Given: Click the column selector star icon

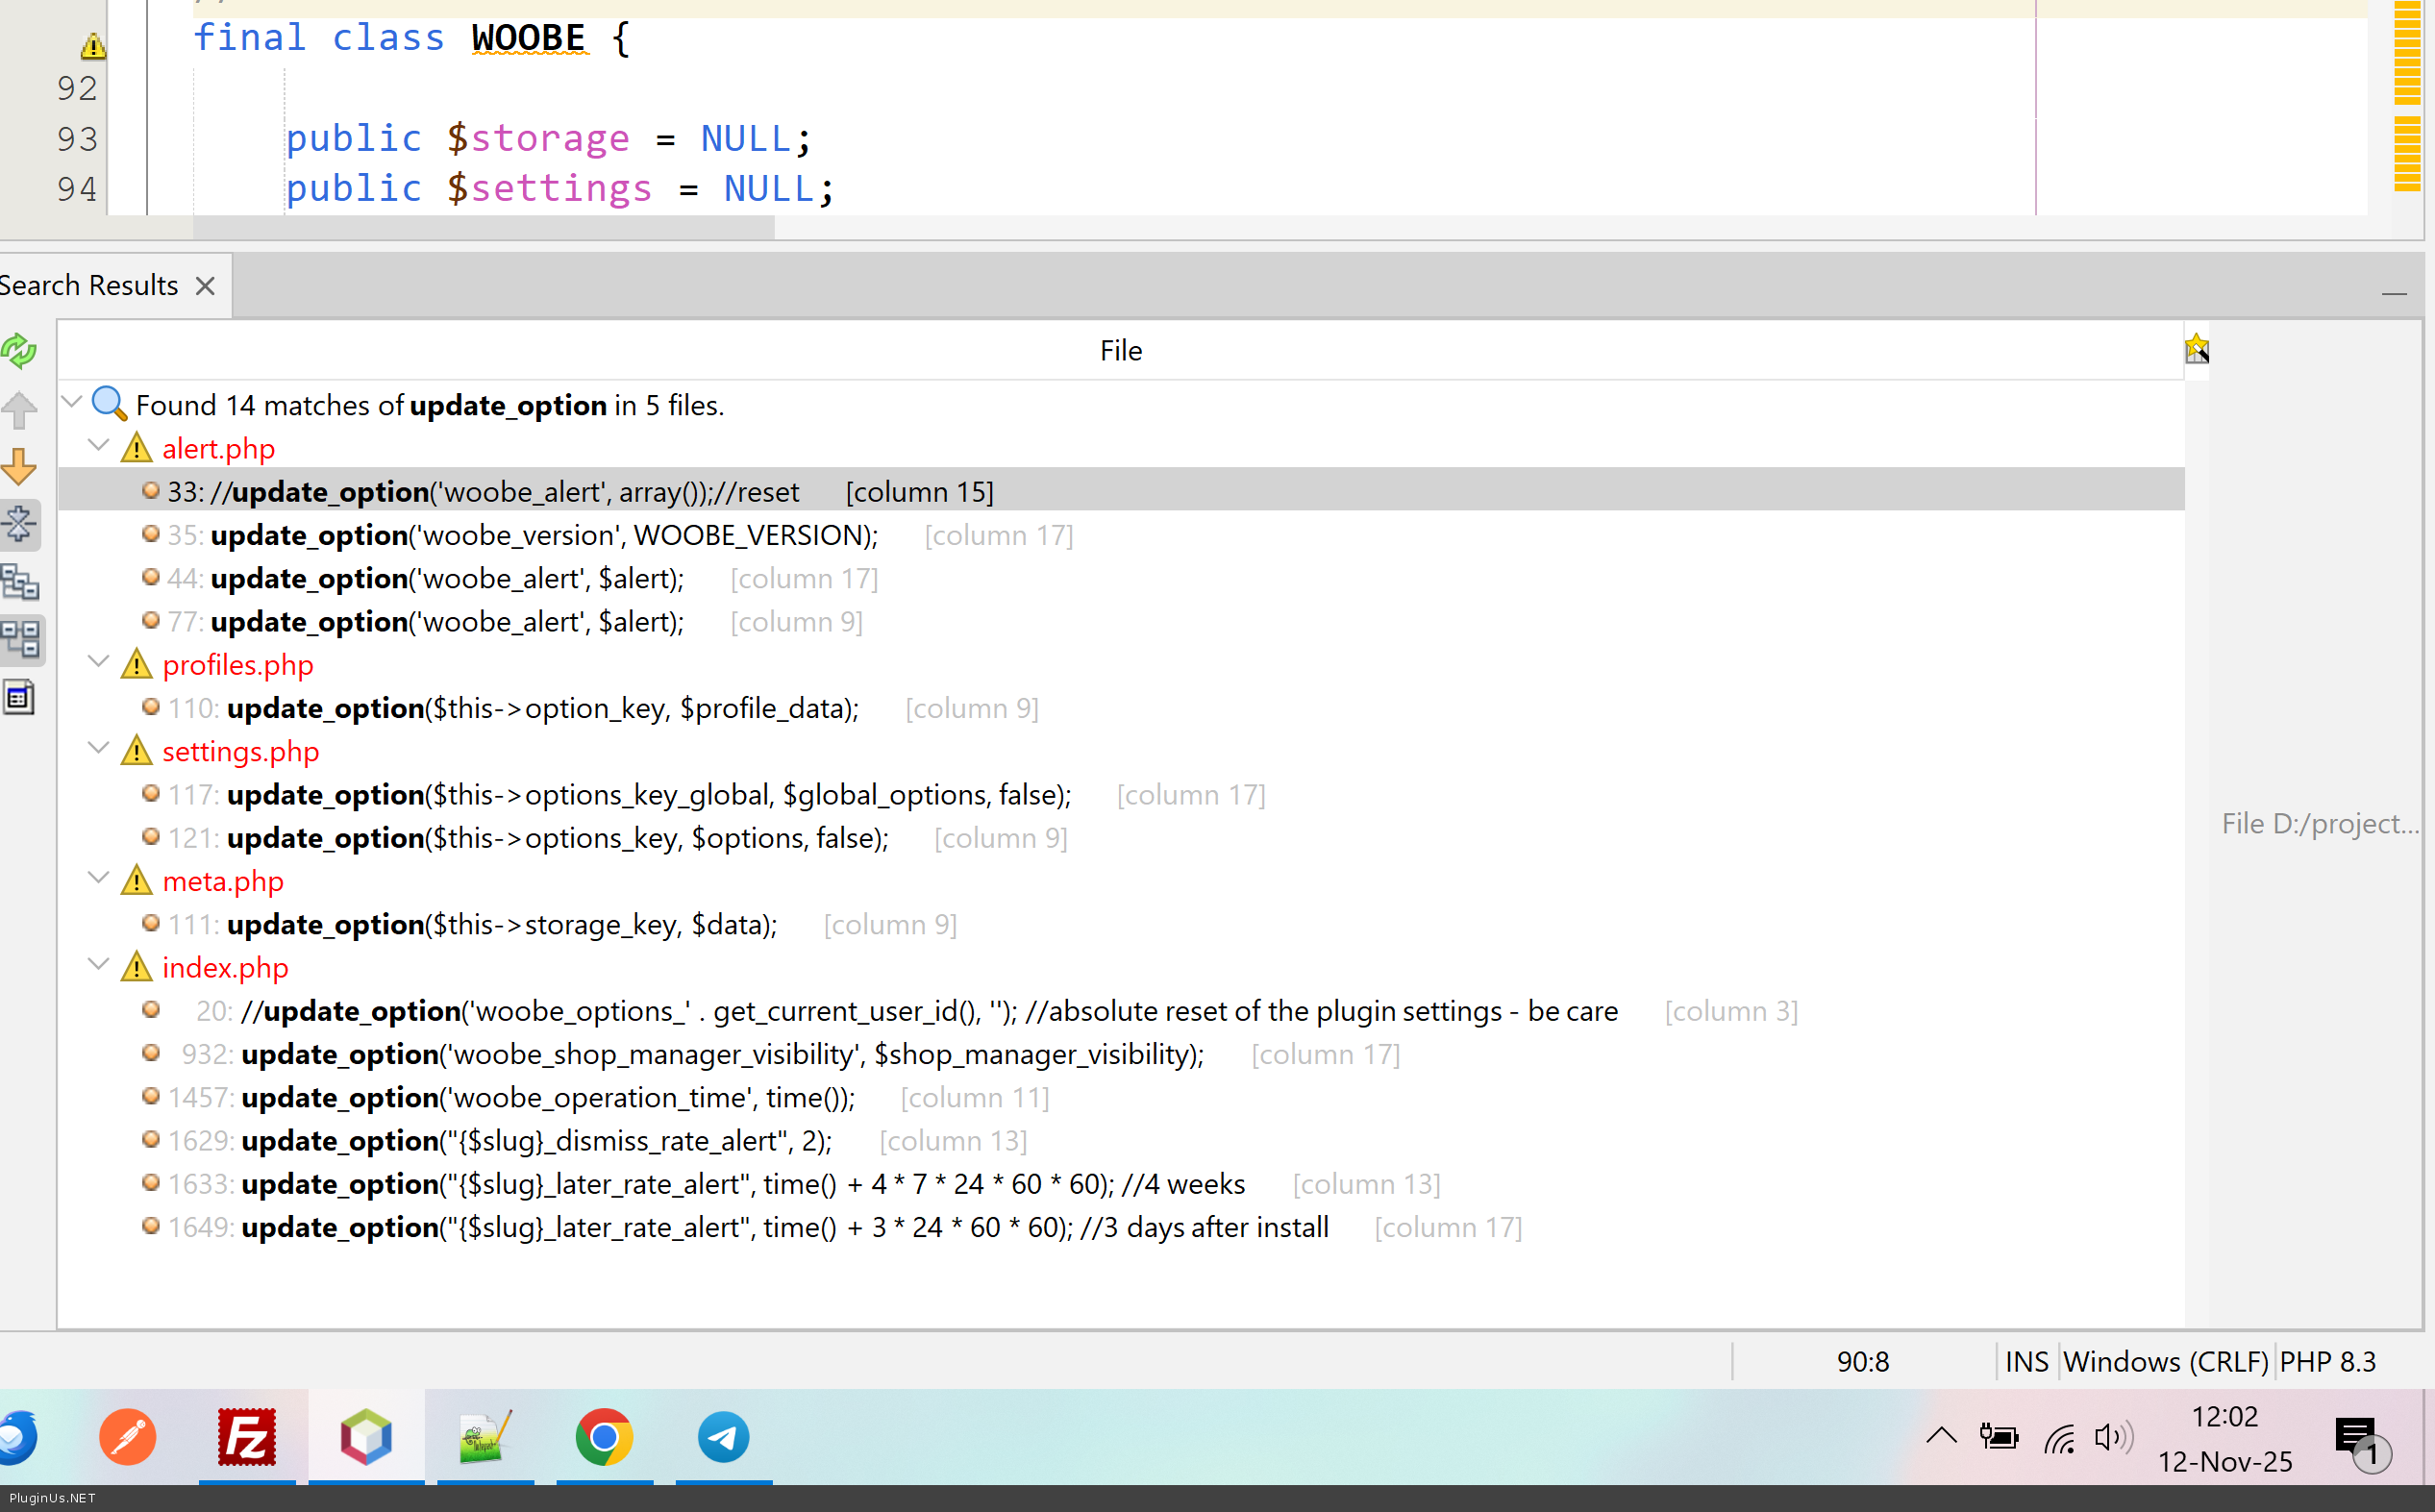Looking at the screenshot, I should point(2196,349).
